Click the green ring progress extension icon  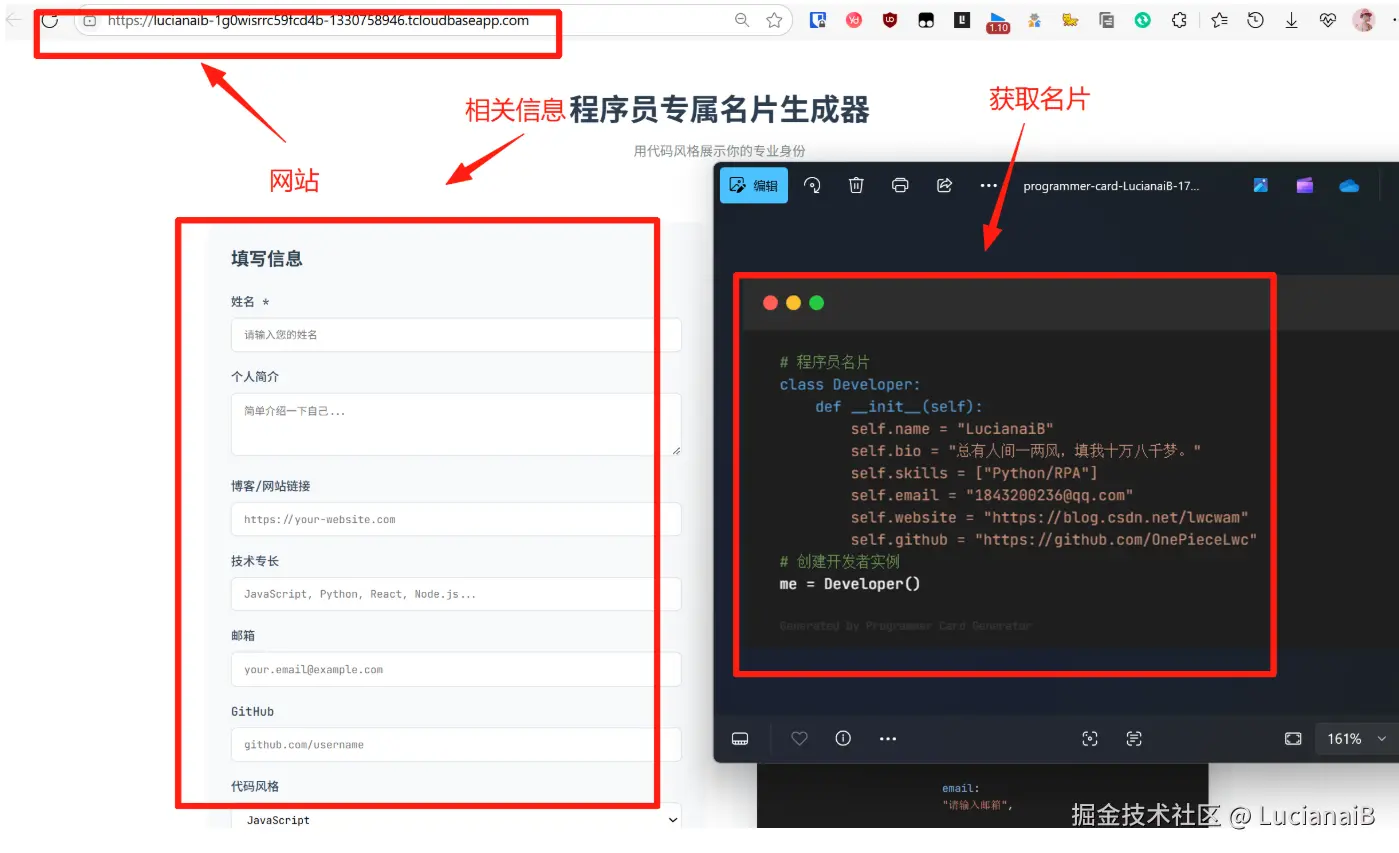1142,19
